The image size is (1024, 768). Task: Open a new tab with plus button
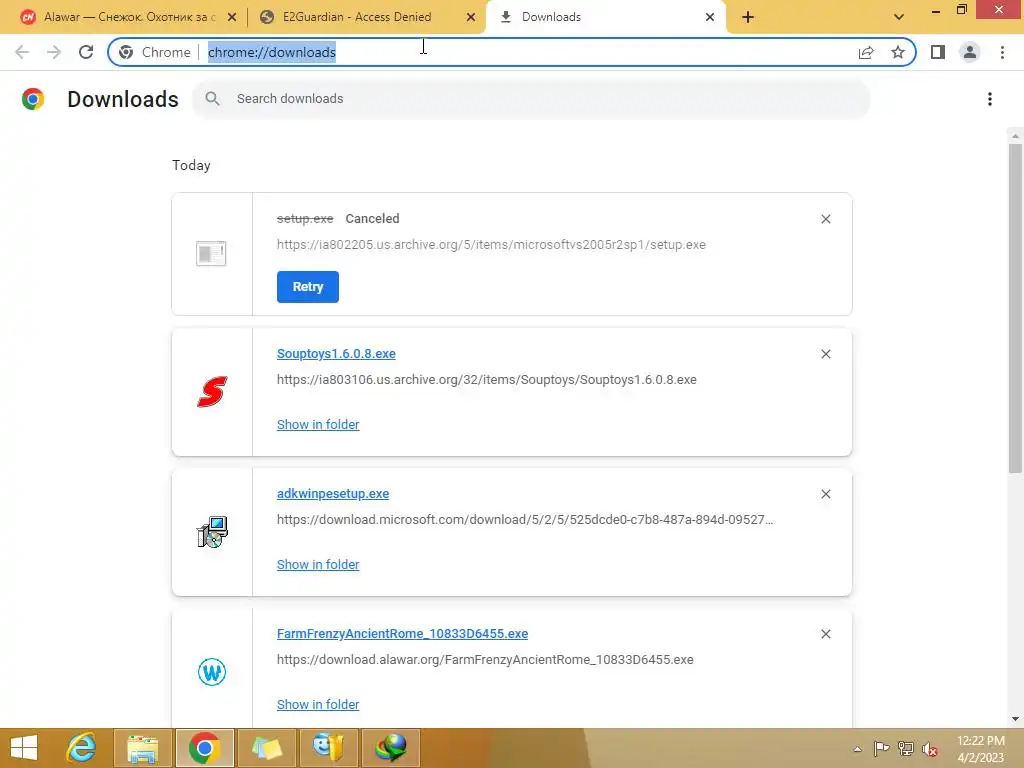click(748, 17)
